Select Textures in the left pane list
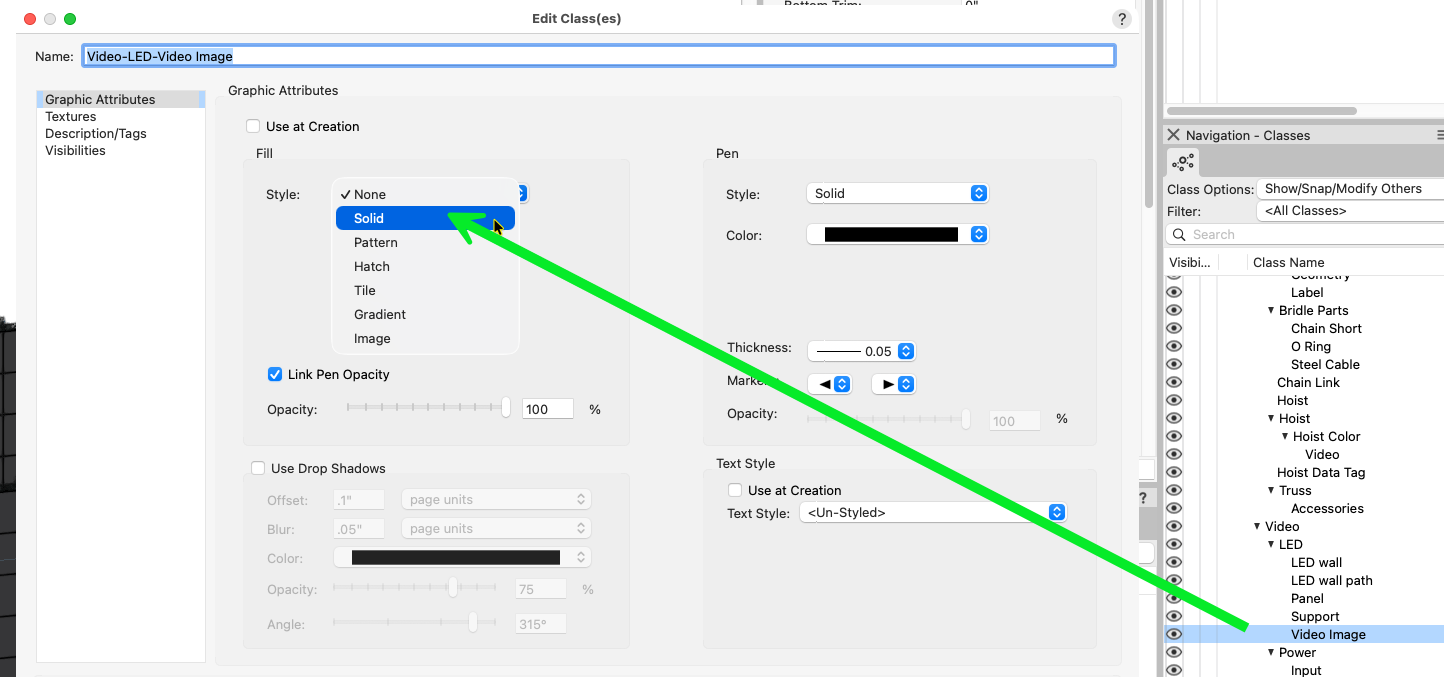Viewport: 1444px width, 677px height. click(x=71, y=117)
